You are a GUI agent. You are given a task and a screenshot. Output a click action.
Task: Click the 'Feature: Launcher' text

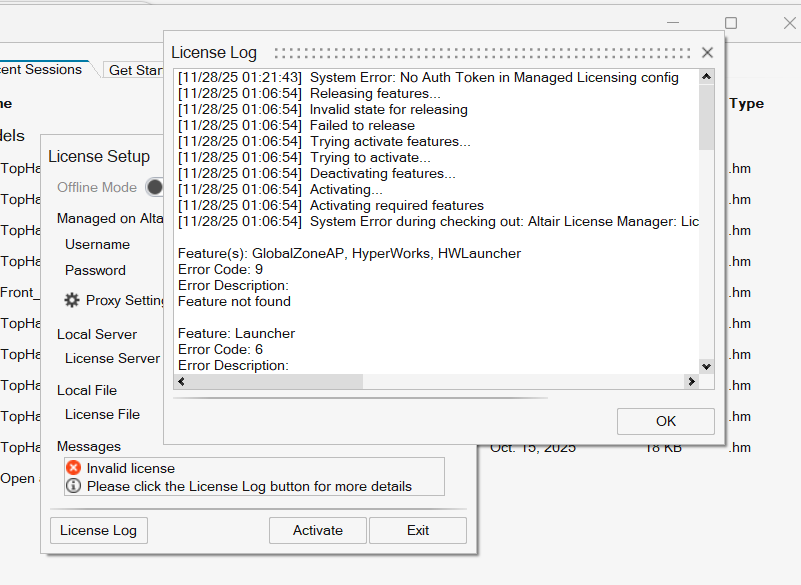(236, 334)
